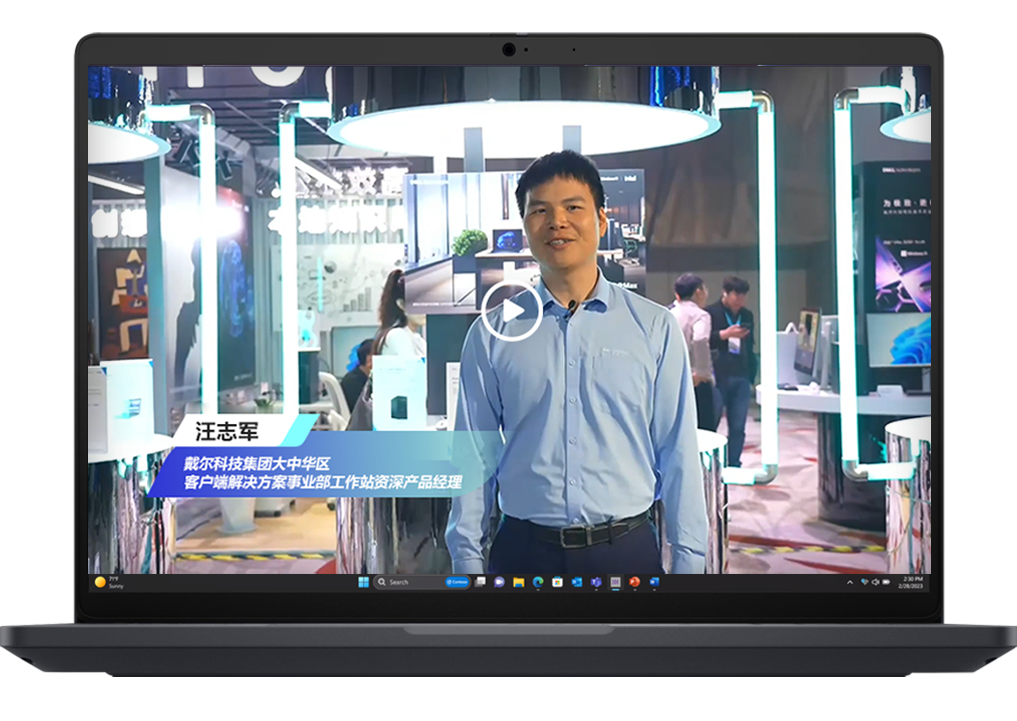1017x721 pixels.
Task: Launch Microsoft Edge browser
Action: (x=538, y=582)
